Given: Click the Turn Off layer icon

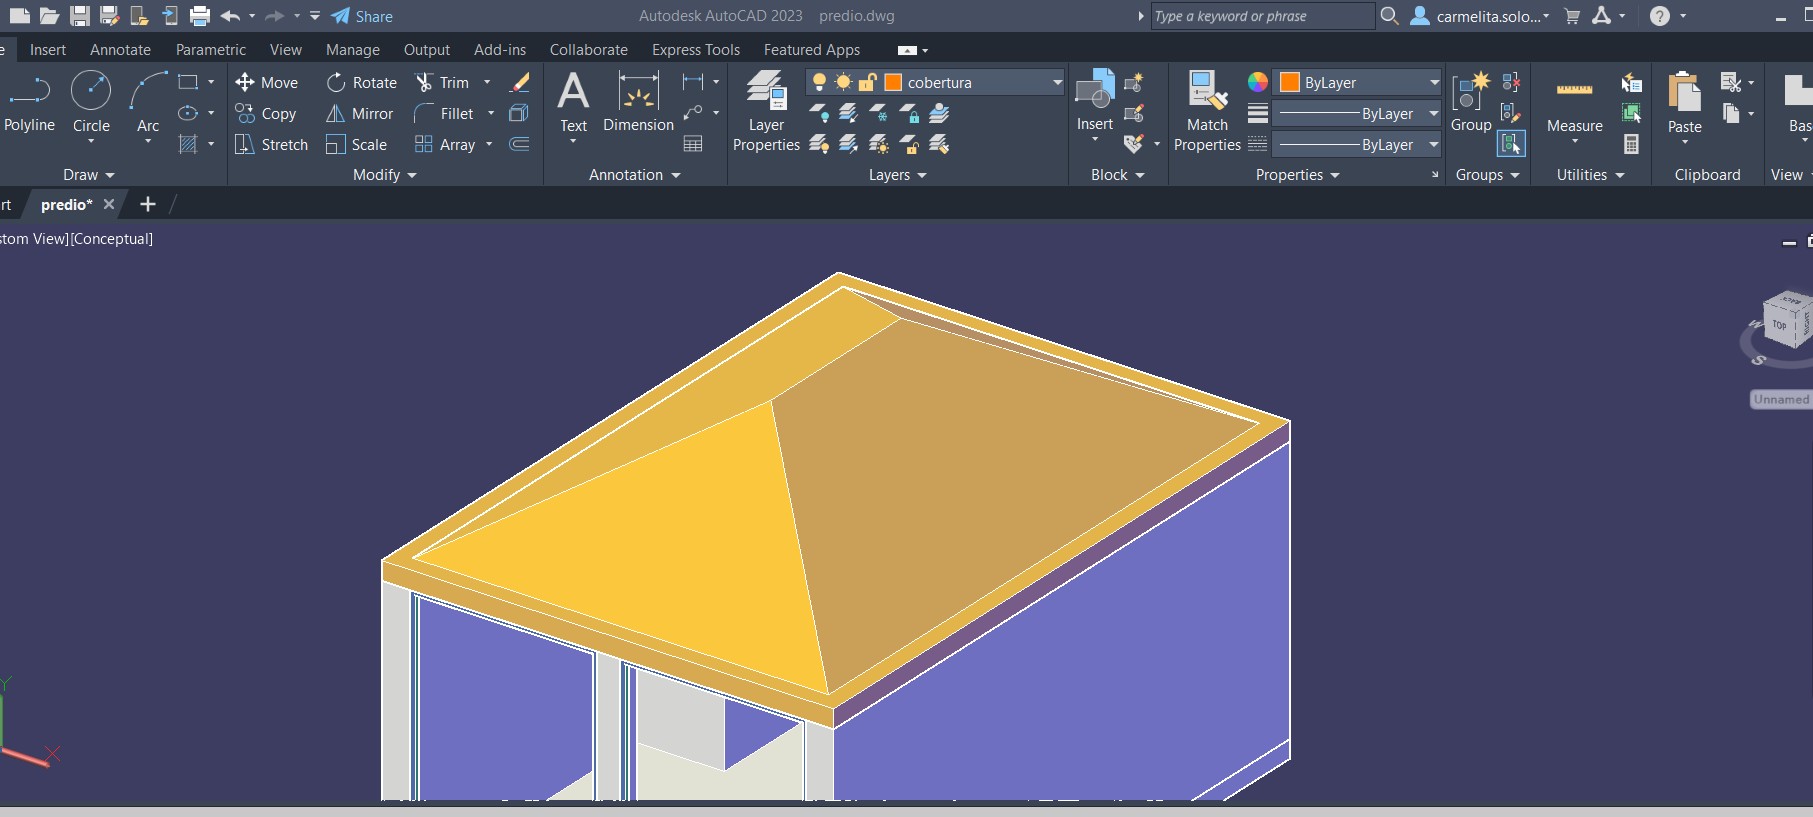Looking at the screenshot, I should (819, 113).
